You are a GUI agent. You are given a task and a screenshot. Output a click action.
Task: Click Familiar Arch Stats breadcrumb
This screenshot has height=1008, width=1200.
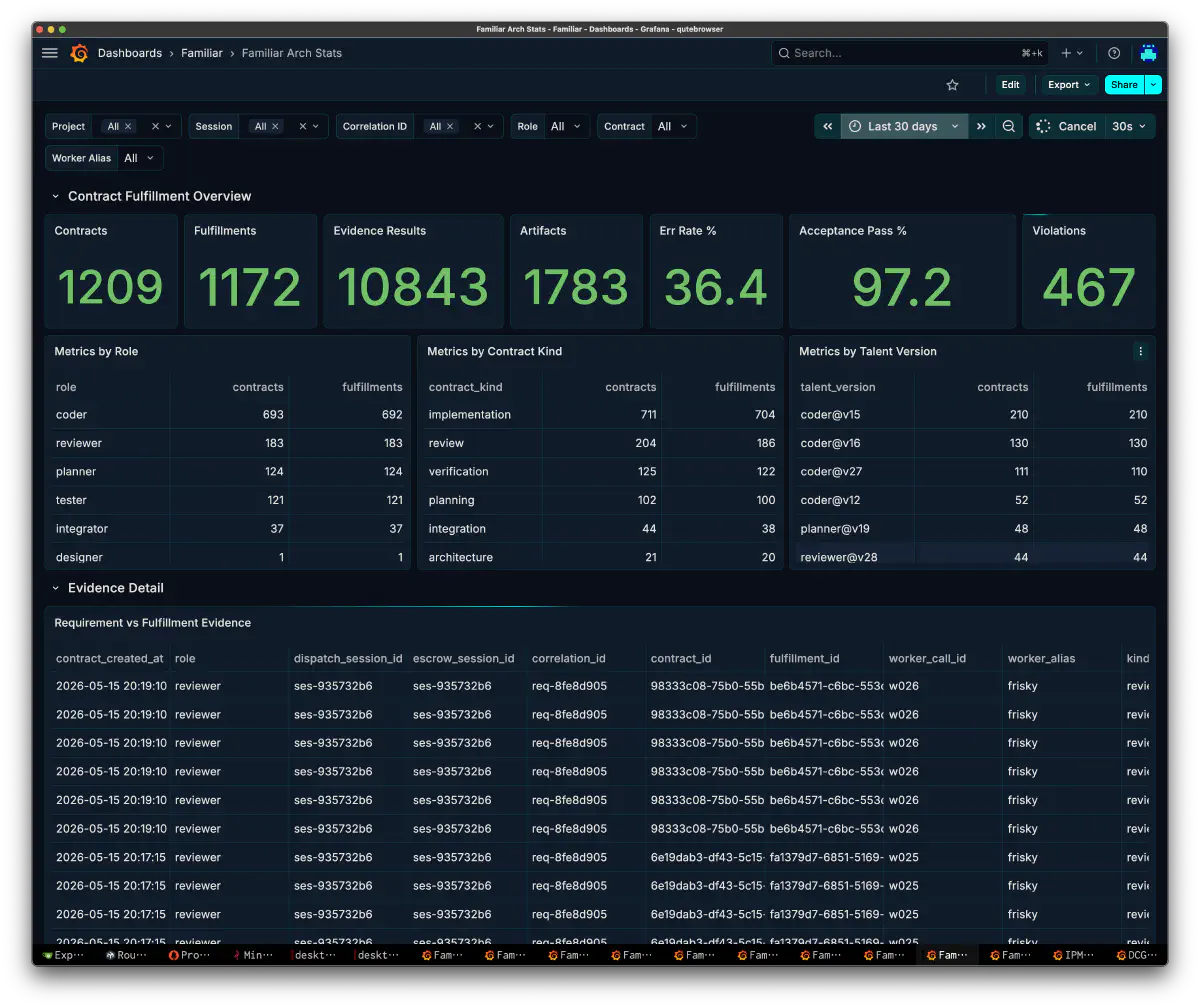[x=292, y=53]
